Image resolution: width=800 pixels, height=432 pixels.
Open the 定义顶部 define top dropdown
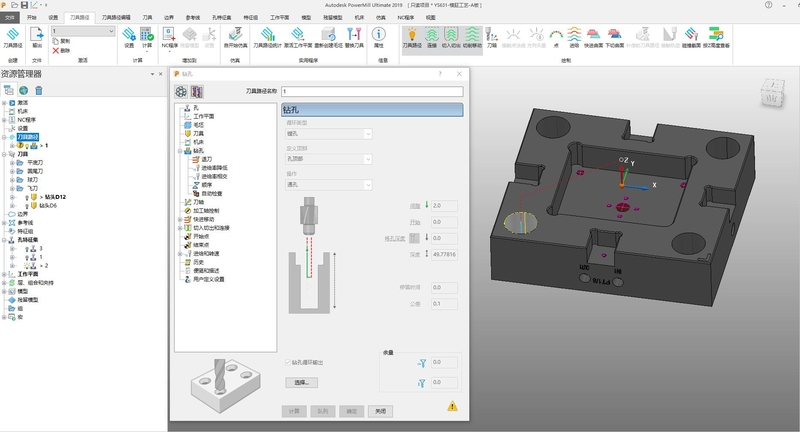tap(329, 159)
